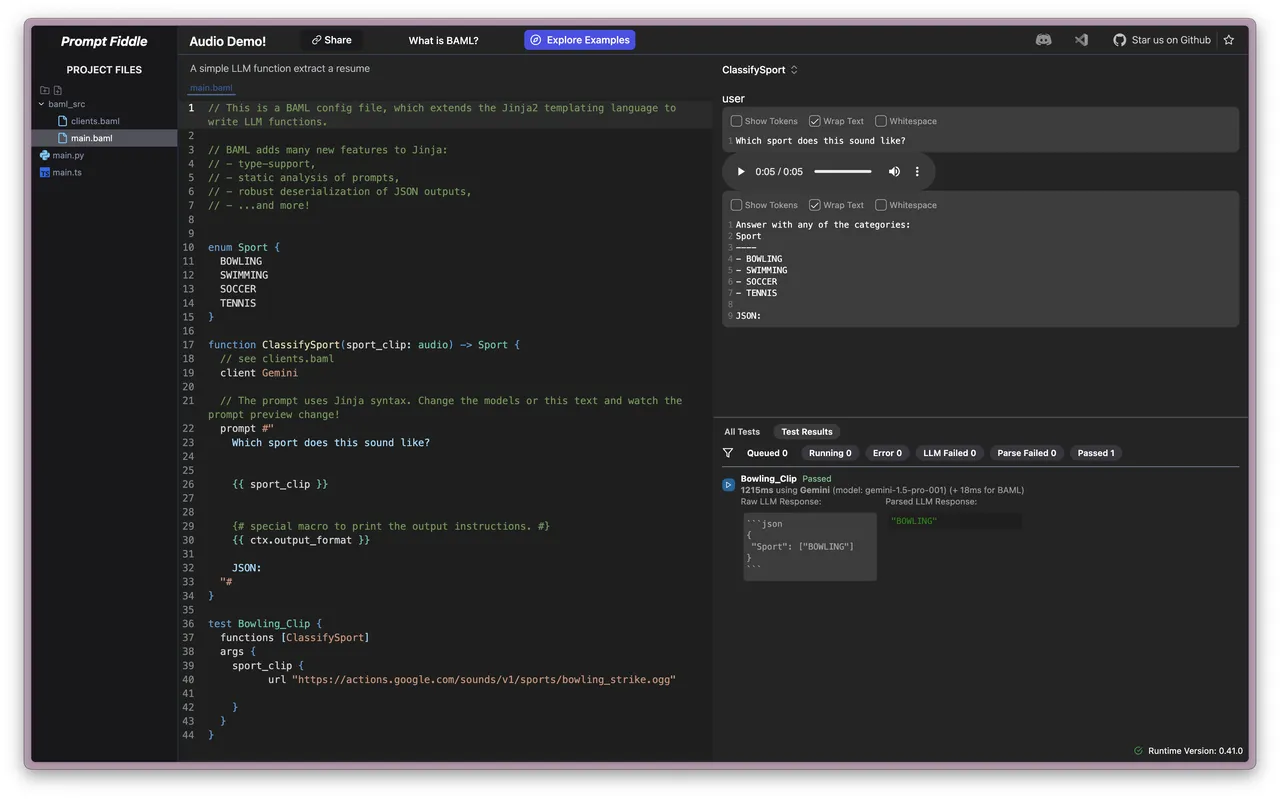Click the link icon on the Share button
The height and width of the screenshot is (799, 1280).
pos(316,40)
